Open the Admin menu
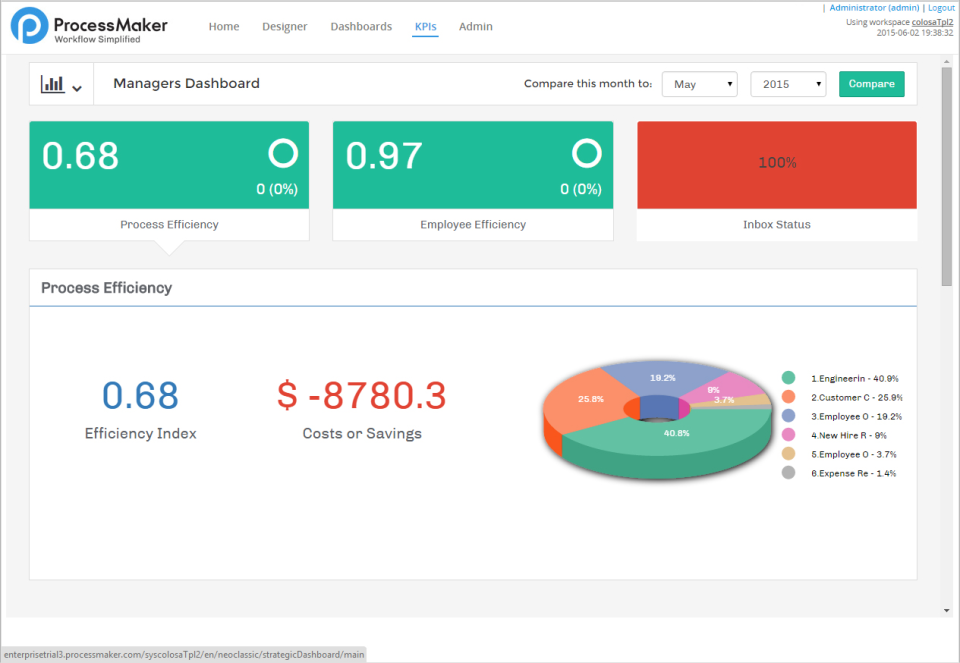960x663 pixels. pos(475,26)
